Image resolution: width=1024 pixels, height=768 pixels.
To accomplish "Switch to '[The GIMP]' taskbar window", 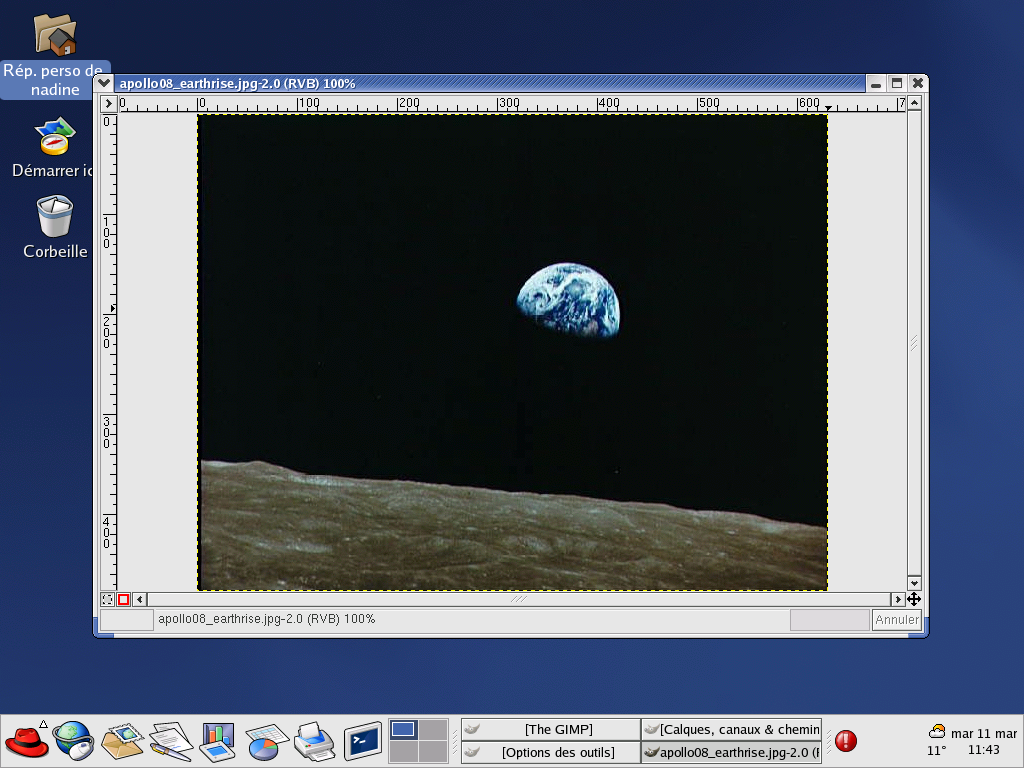I will tap(551, 729).
